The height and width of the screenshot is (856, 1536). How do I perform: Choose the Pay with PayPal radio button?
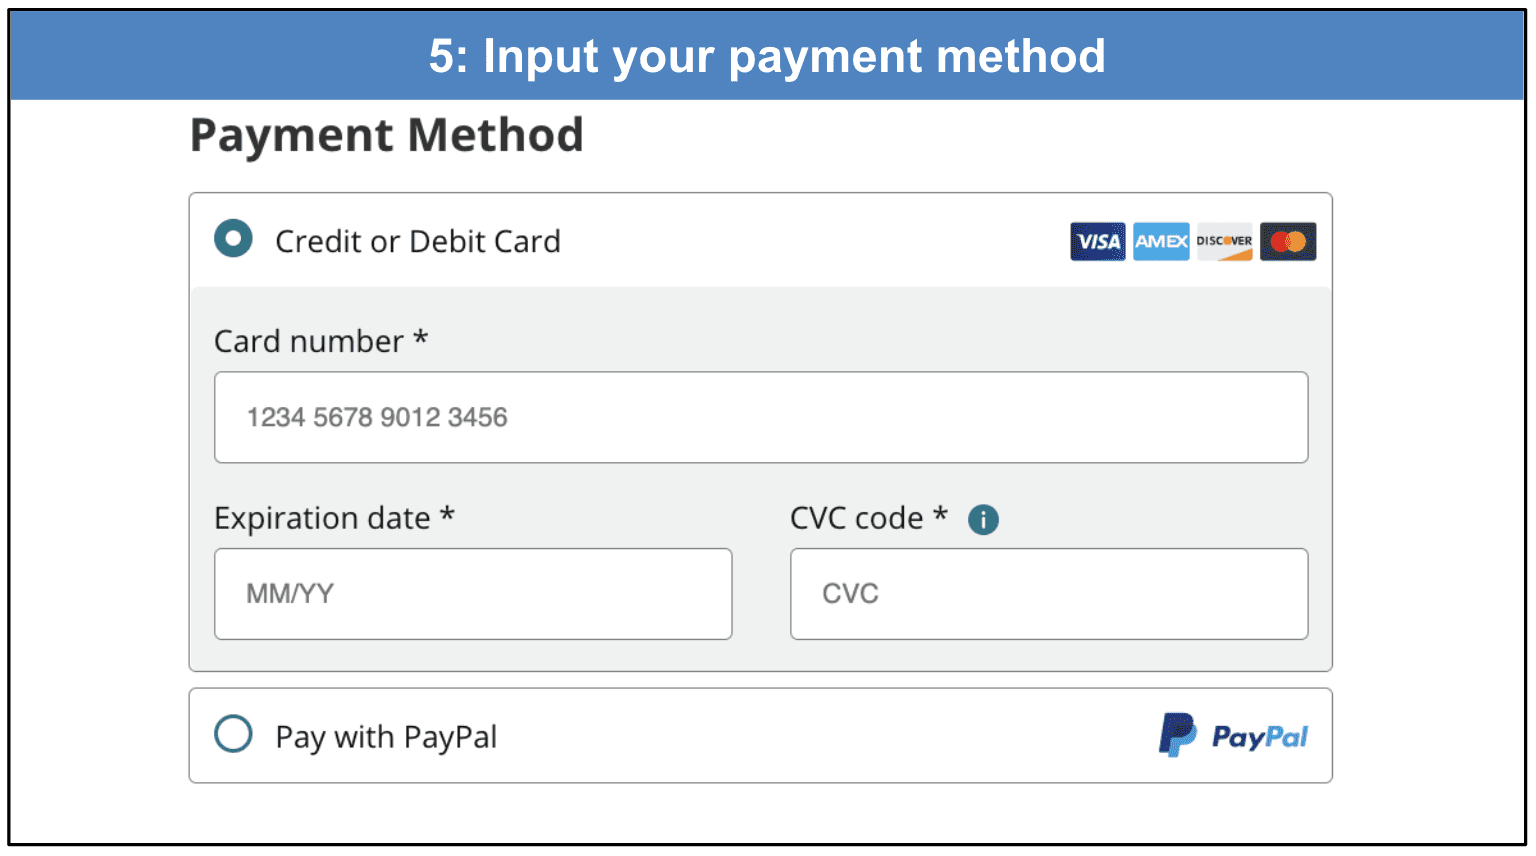click(x=233, y=734)
